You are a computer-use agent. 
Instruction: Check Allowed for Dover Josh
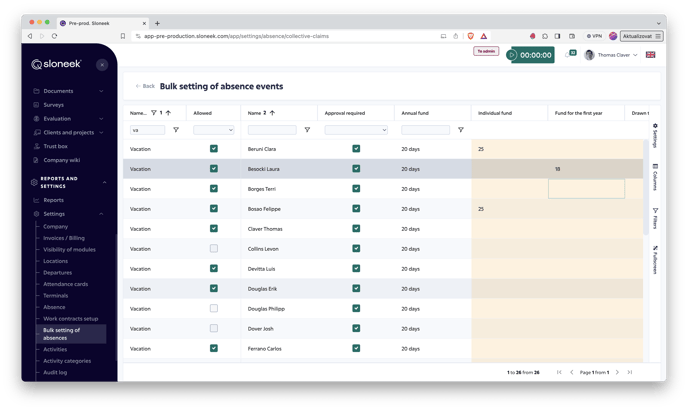click(x=214, y=328)
